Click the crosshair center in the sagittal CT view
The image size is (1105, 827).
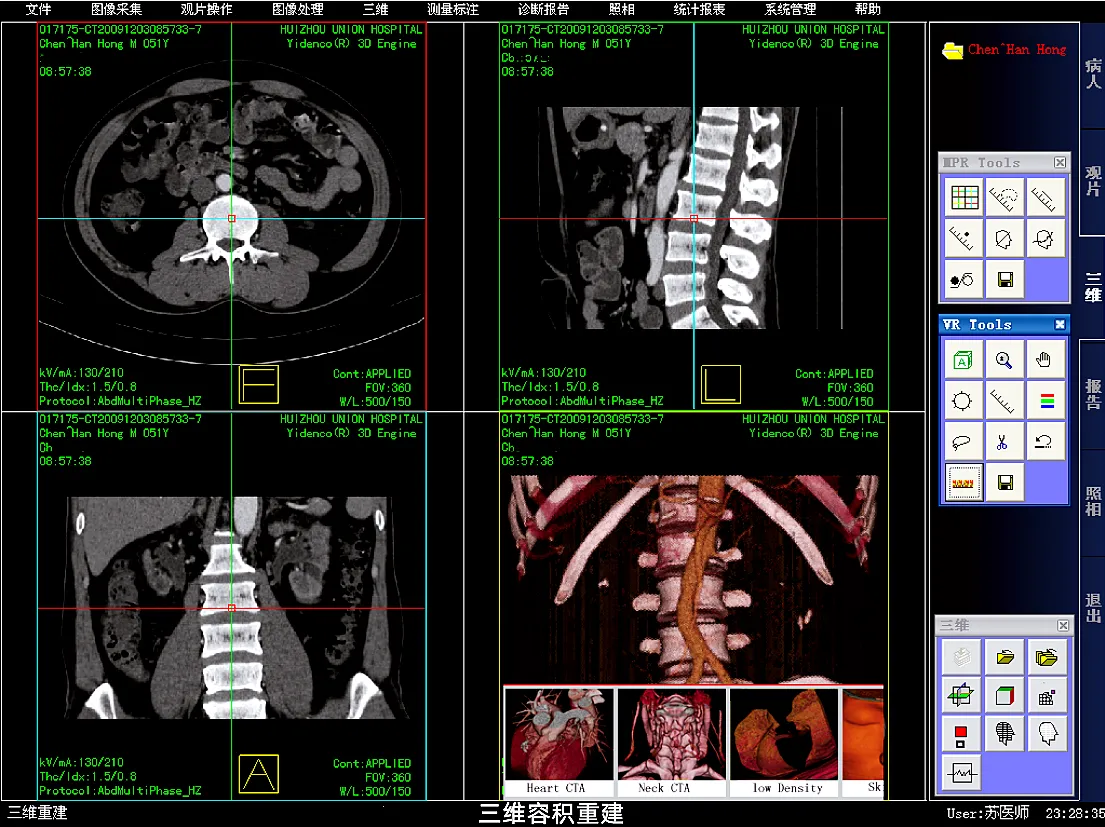click(694, 218)
